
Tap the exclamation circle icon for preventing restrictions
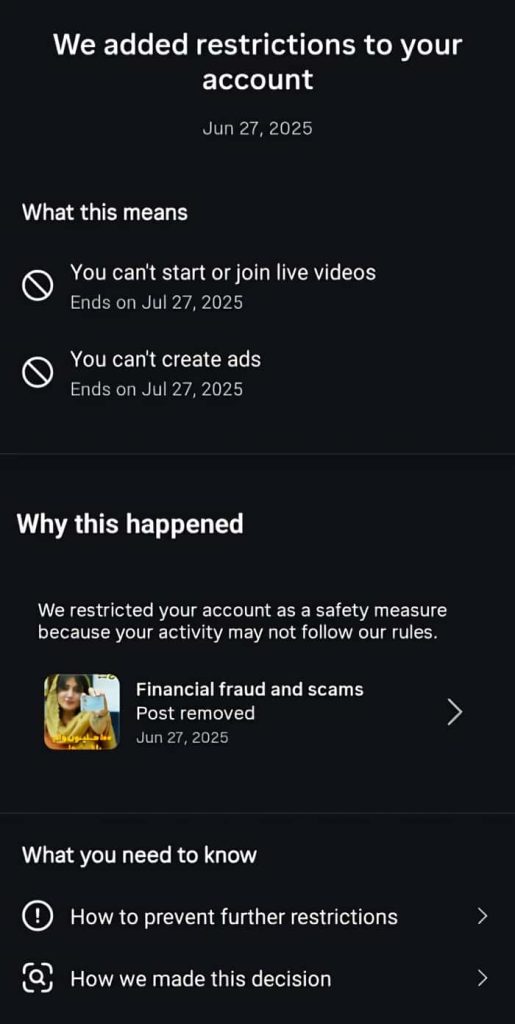click(x=37, y=916)
